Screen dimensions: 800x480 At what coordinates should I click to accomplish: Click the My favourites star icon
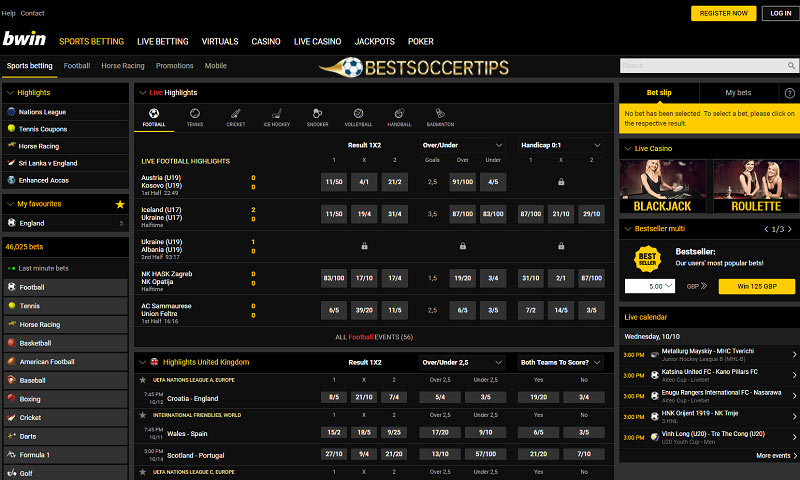pos(120,204)
